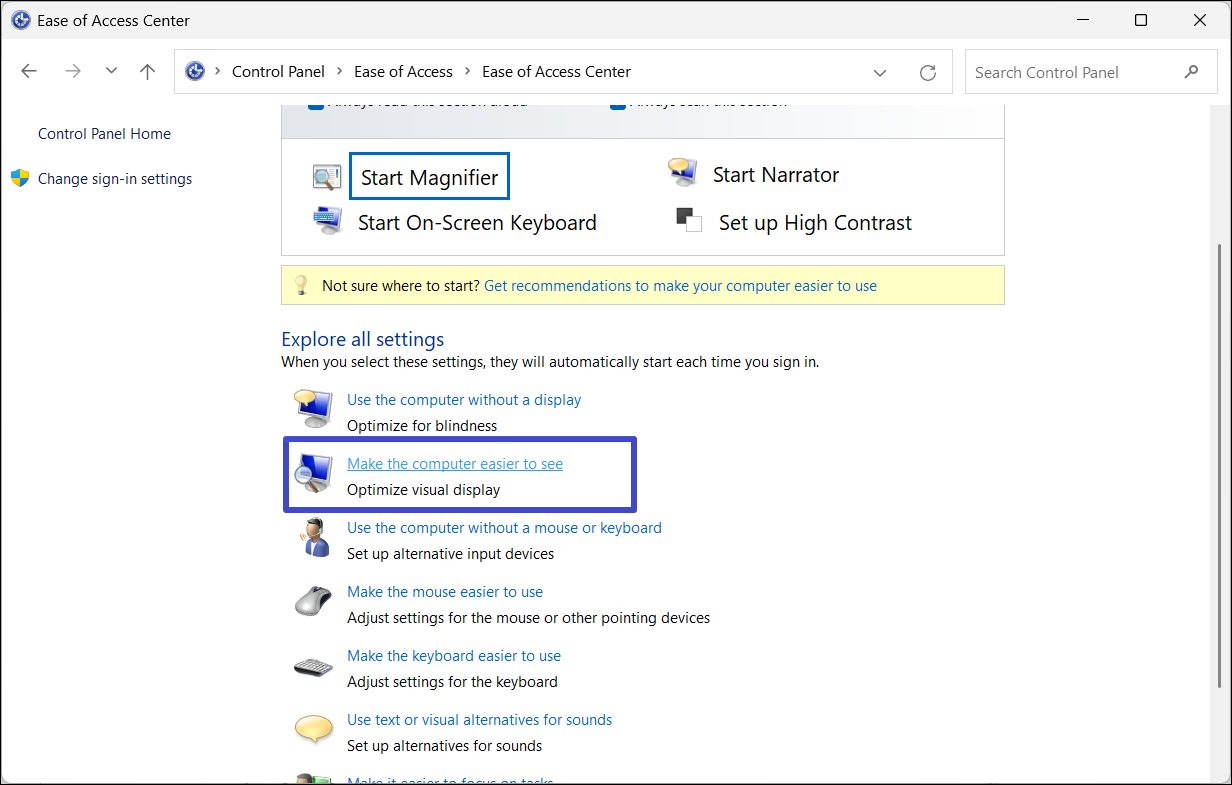Click the High Contrast squares icon

[689, 220]
